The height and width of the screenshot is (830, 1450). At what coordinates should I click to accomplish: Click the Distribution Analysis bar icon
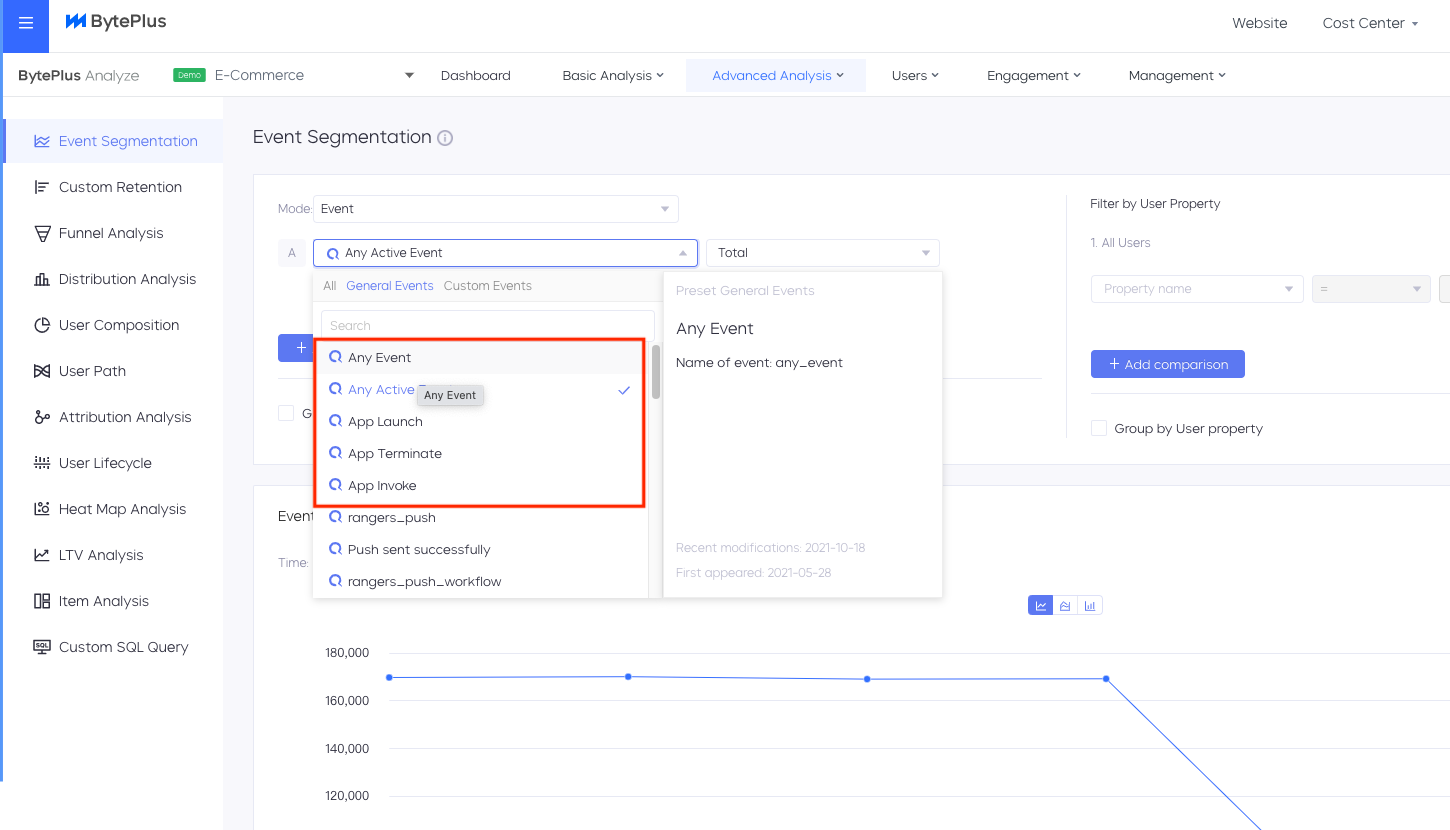click(42, 279)
